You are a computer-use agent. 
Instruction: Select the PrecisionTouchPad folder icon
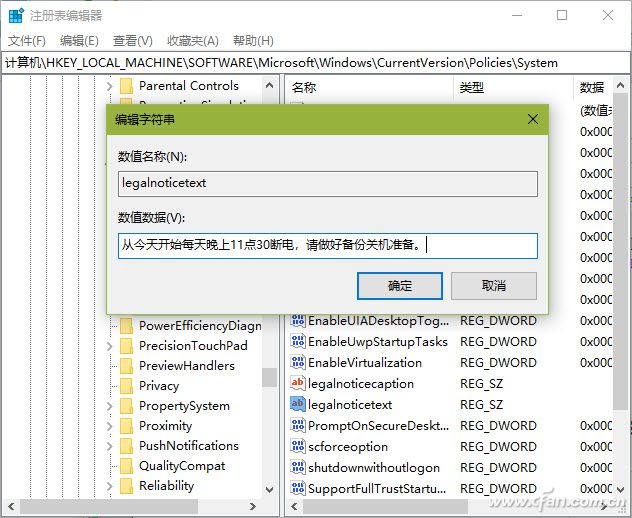tap(127, 346)
